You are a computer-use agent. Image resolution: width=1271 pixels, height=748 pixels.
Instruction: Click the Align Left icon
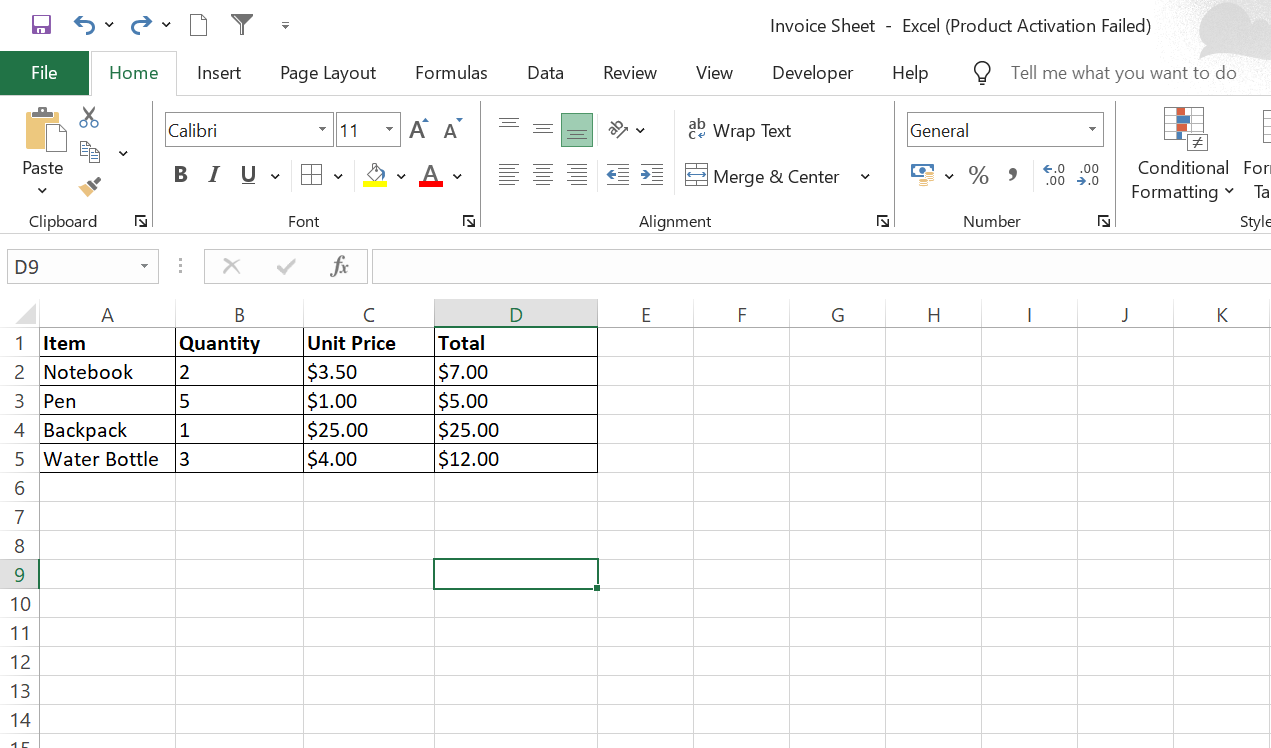coord(509,176)
